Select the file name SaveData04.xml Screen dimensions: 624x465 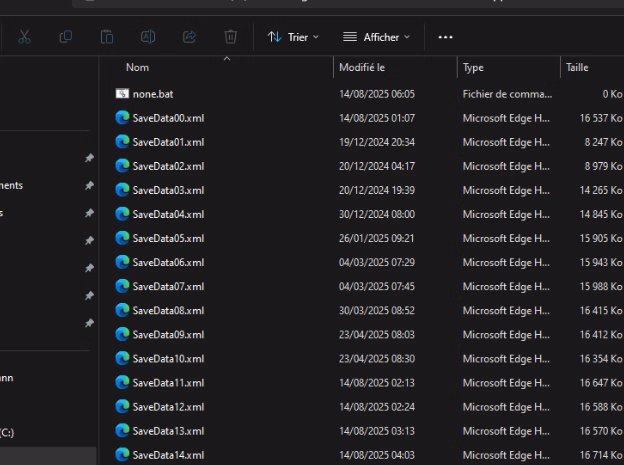(x=168, y=214)
